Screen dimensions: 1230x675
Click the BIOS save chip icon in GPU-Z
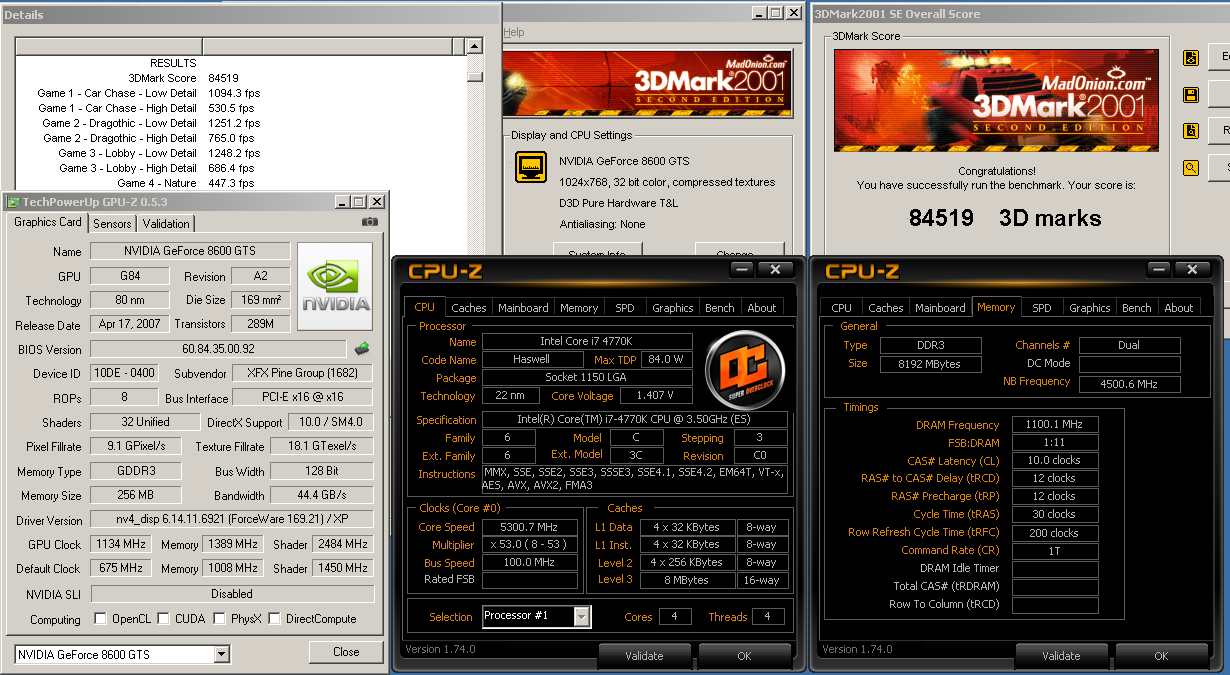coord(362,349)
